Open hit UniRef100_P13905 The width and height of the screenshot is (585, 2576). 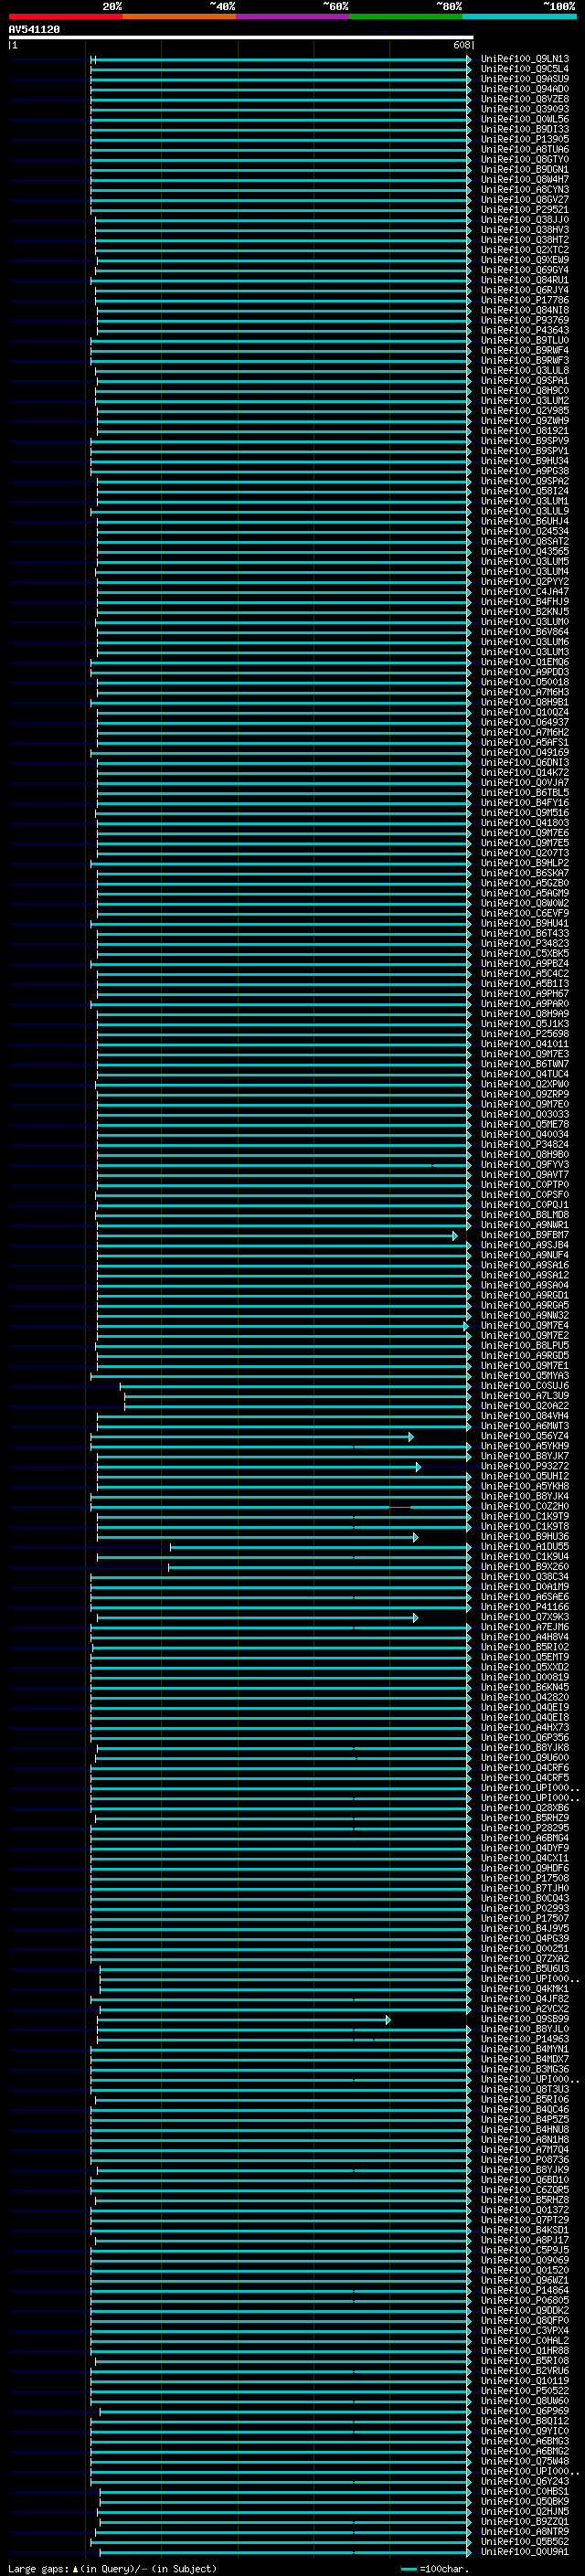[525, 139]
